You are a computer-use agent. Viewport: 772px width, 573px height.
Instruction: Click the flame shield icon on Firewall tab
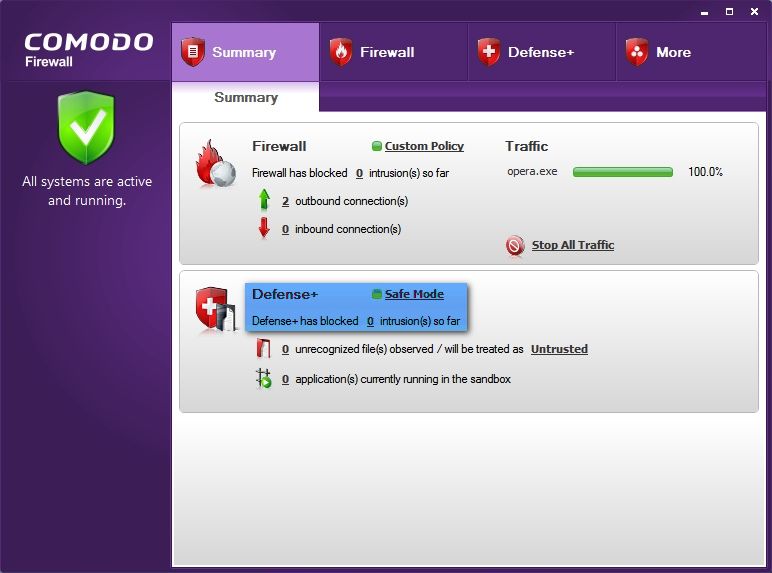click(341, 51)
